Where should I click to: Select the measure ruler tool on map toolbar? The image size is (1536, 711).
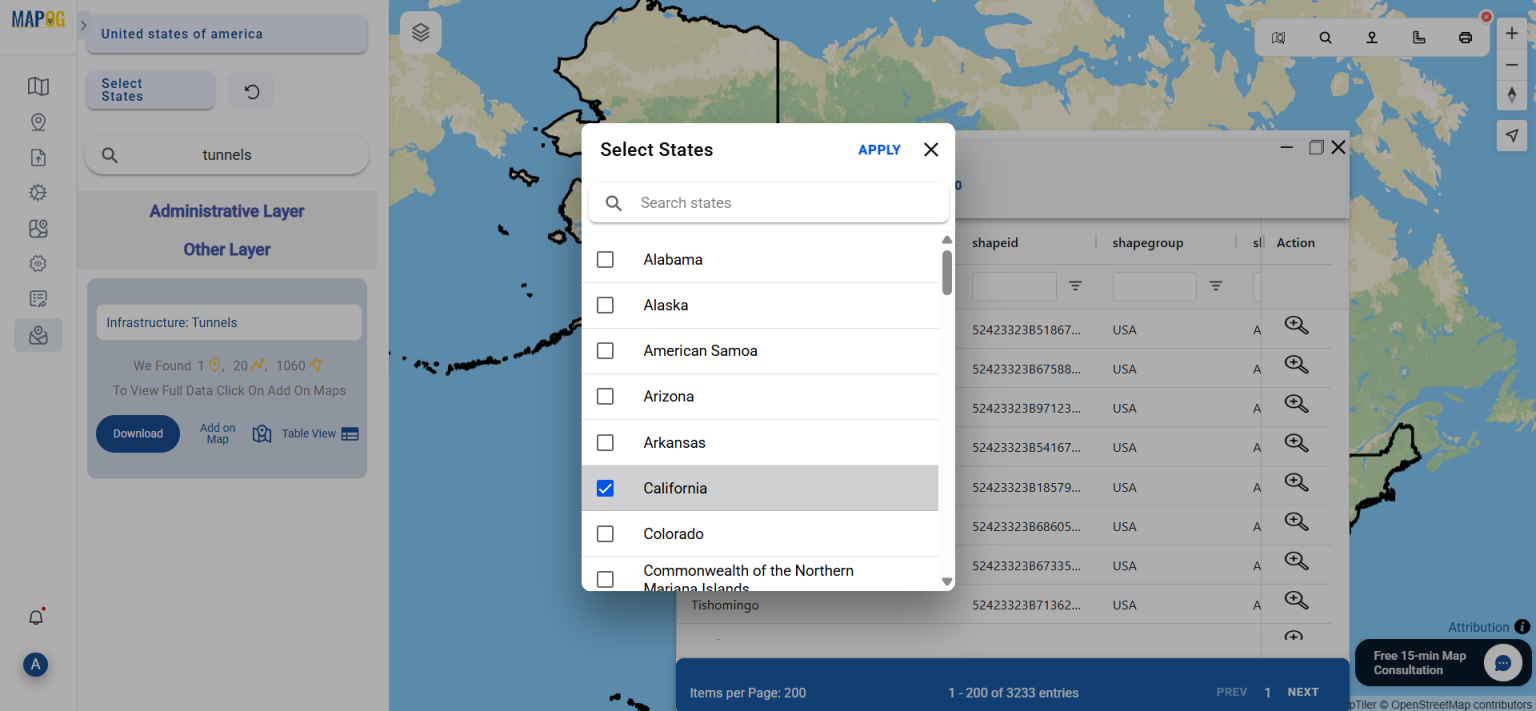[x=1418, y=37]
